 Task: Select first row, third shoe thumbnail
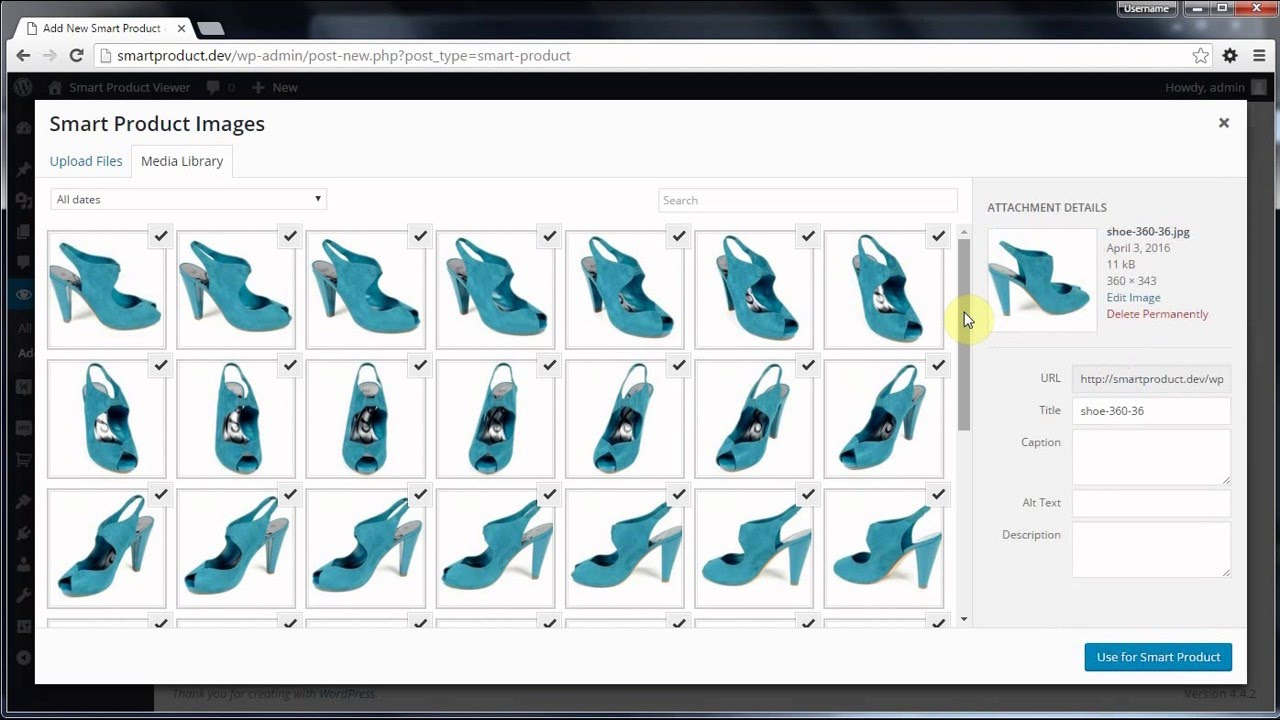365,290
